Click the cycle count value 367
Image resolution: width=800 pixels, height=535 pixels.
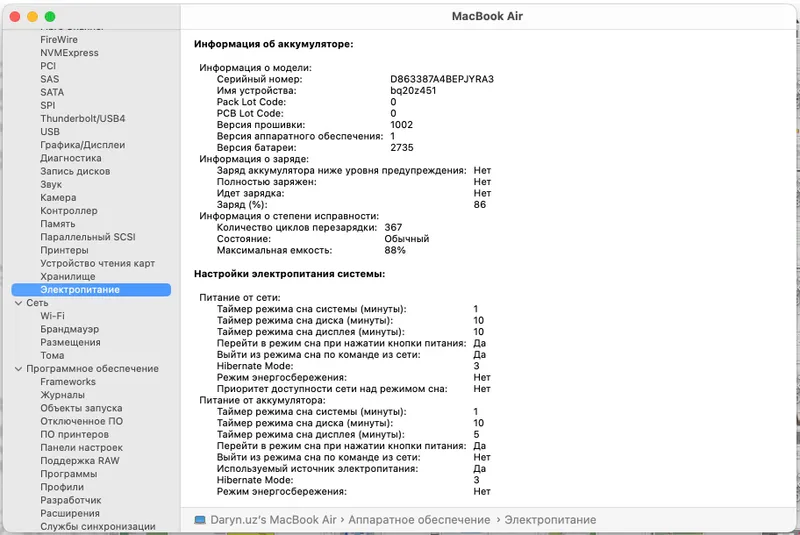click(x=393, y=227)
